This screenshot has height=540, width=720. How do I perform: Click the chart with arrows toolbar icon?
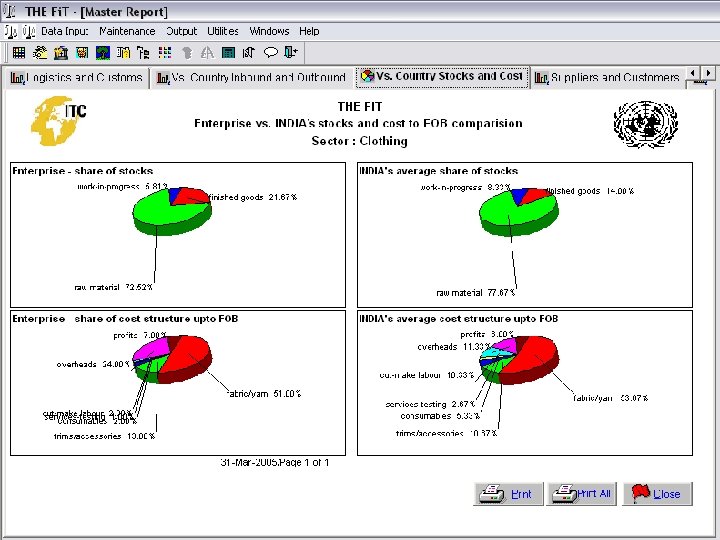pyautogui.click(x=249, y=53)
